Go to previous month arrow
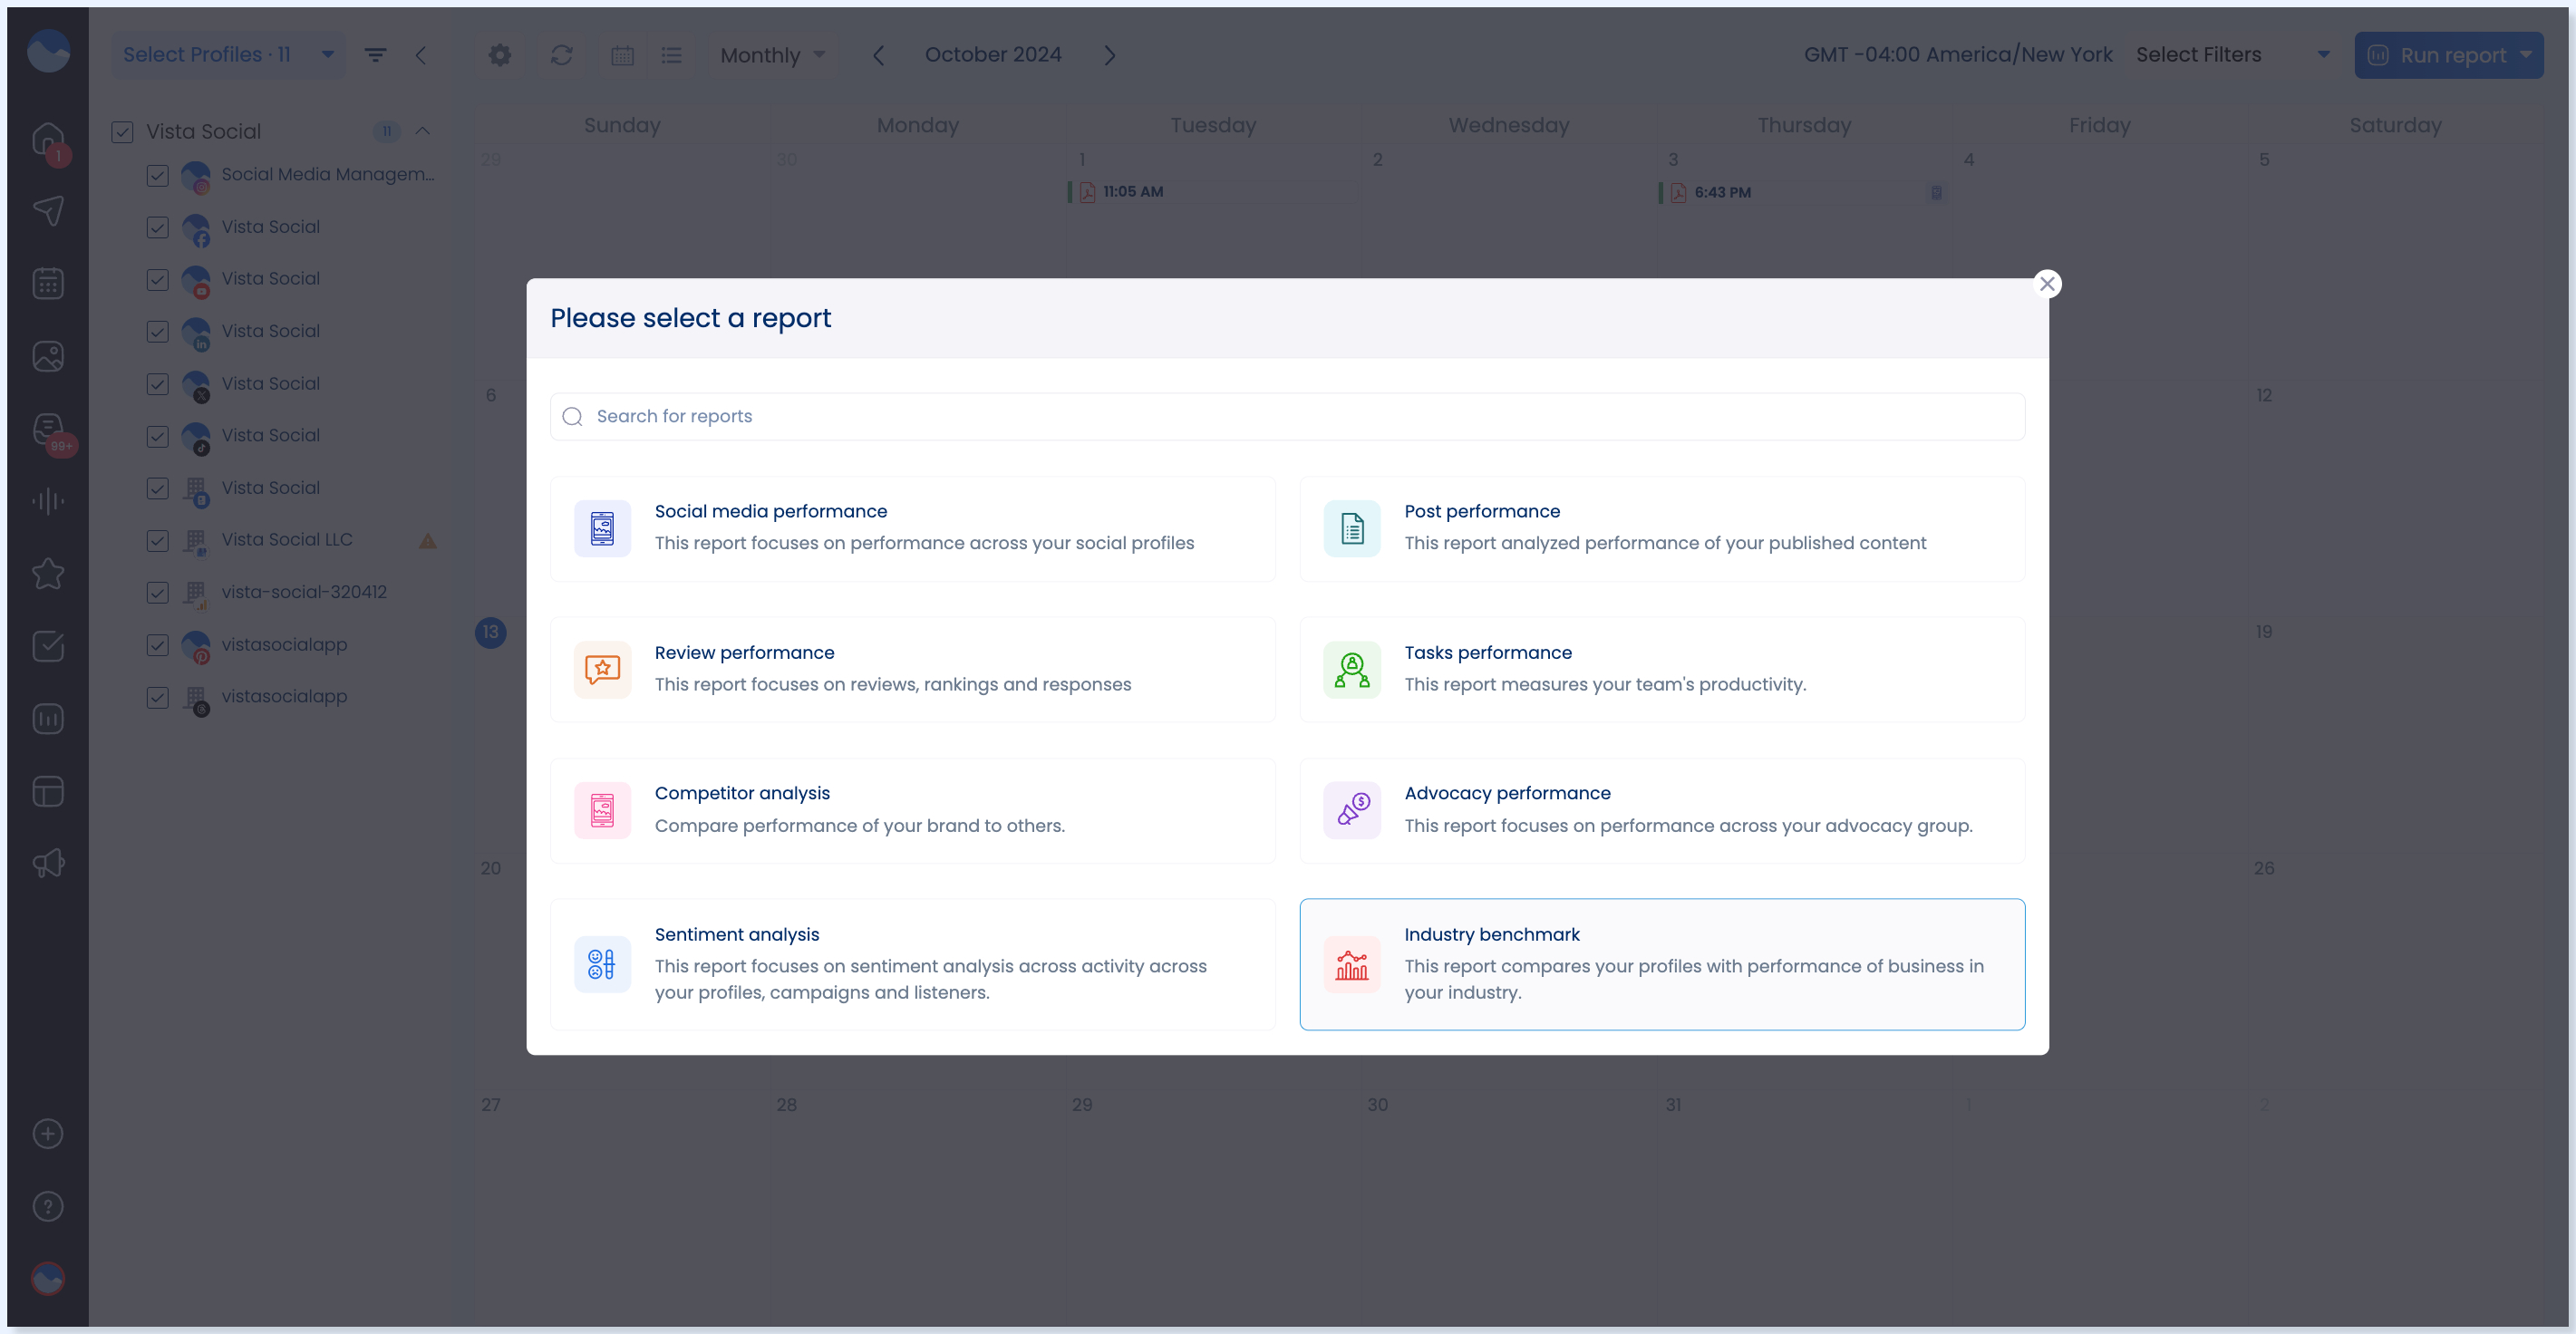Viewport: 2576px width, 1334px height. click(878, 55)
